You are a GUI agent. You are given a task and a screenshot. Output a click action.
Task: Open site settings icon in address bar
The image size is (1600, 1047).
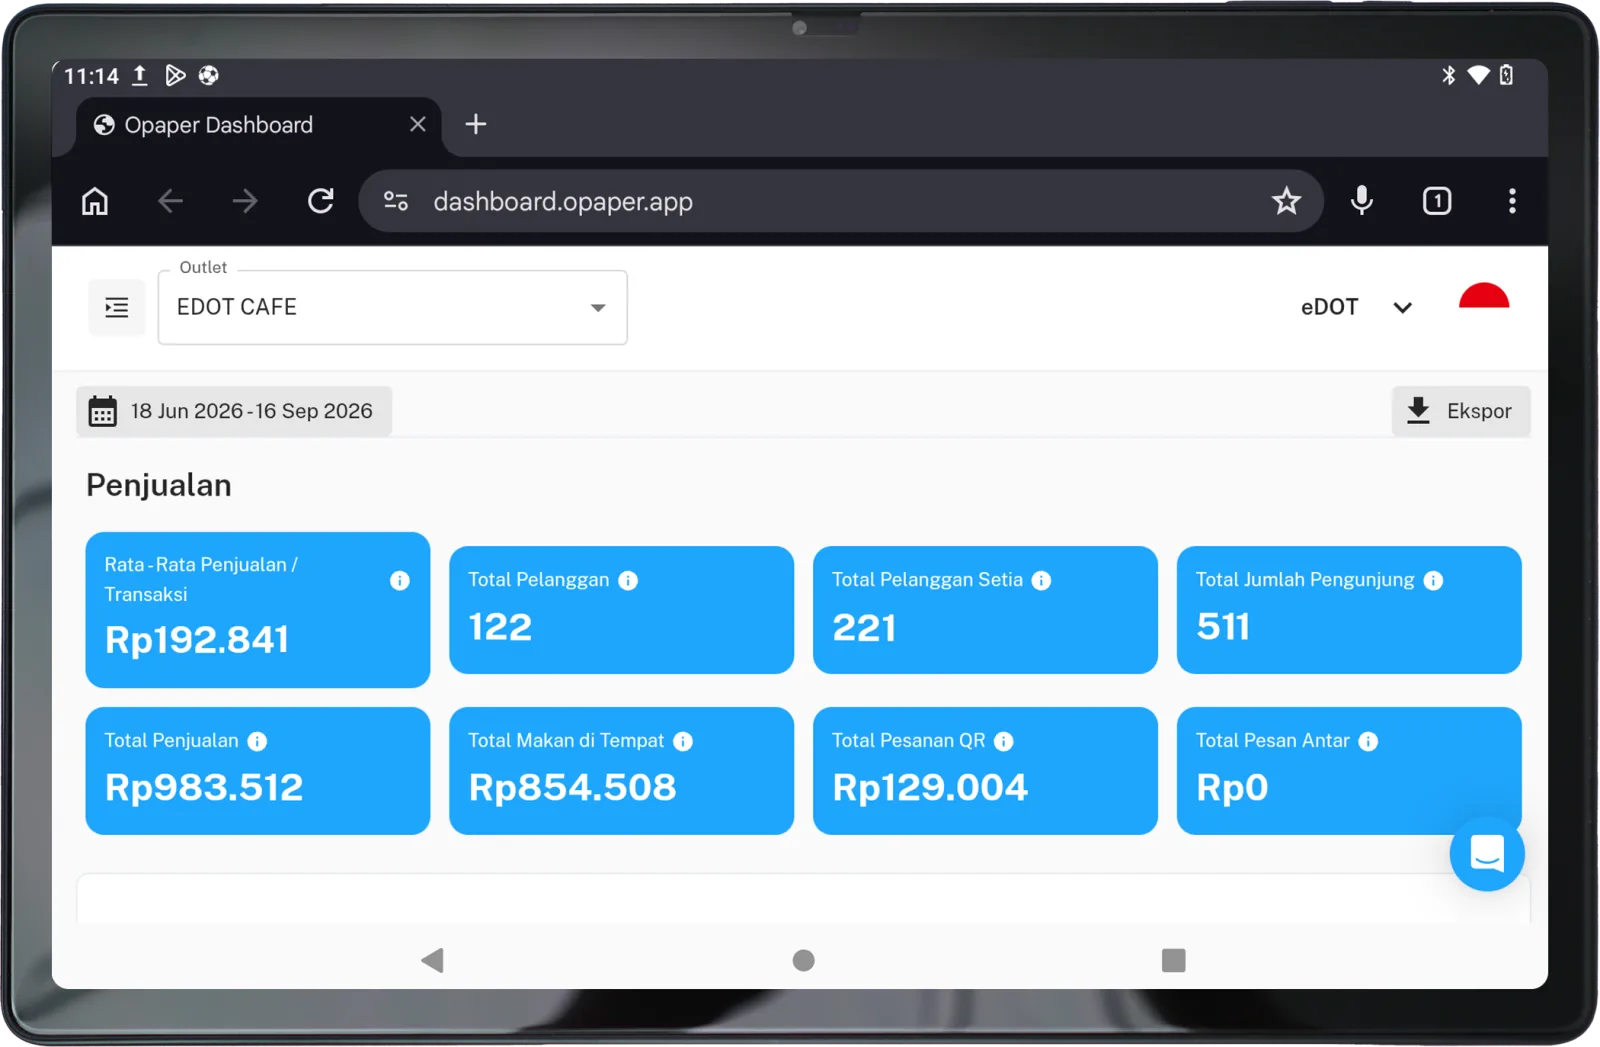(396, 201)
